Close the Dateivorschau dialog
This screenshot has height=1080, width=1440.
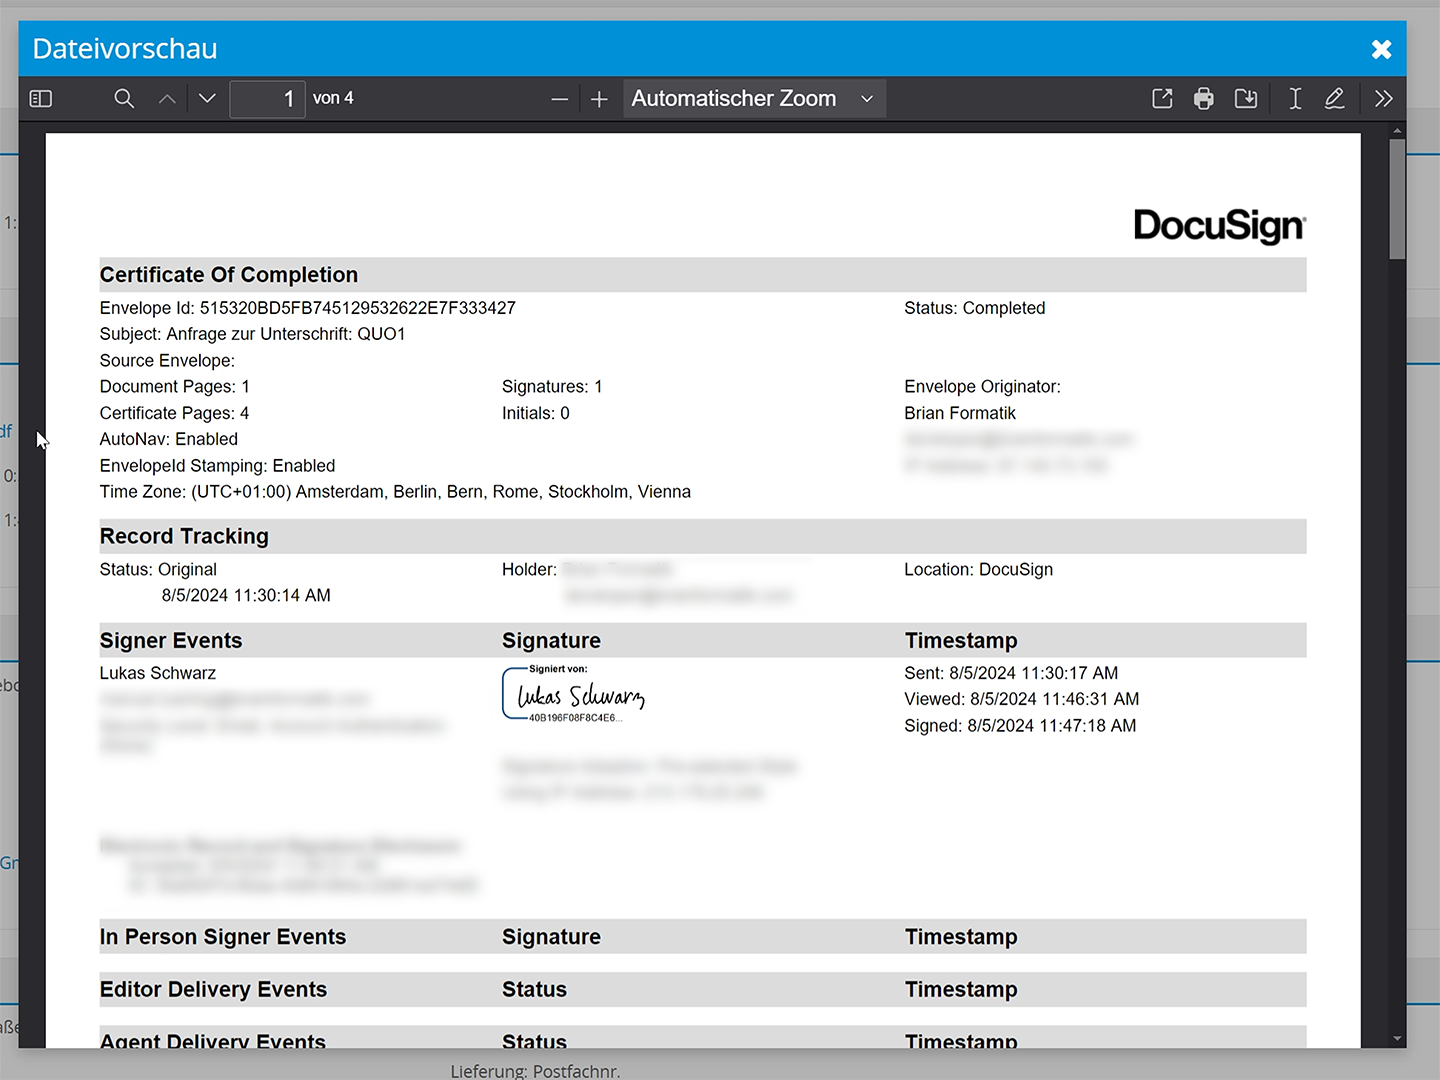[1381, 49]
